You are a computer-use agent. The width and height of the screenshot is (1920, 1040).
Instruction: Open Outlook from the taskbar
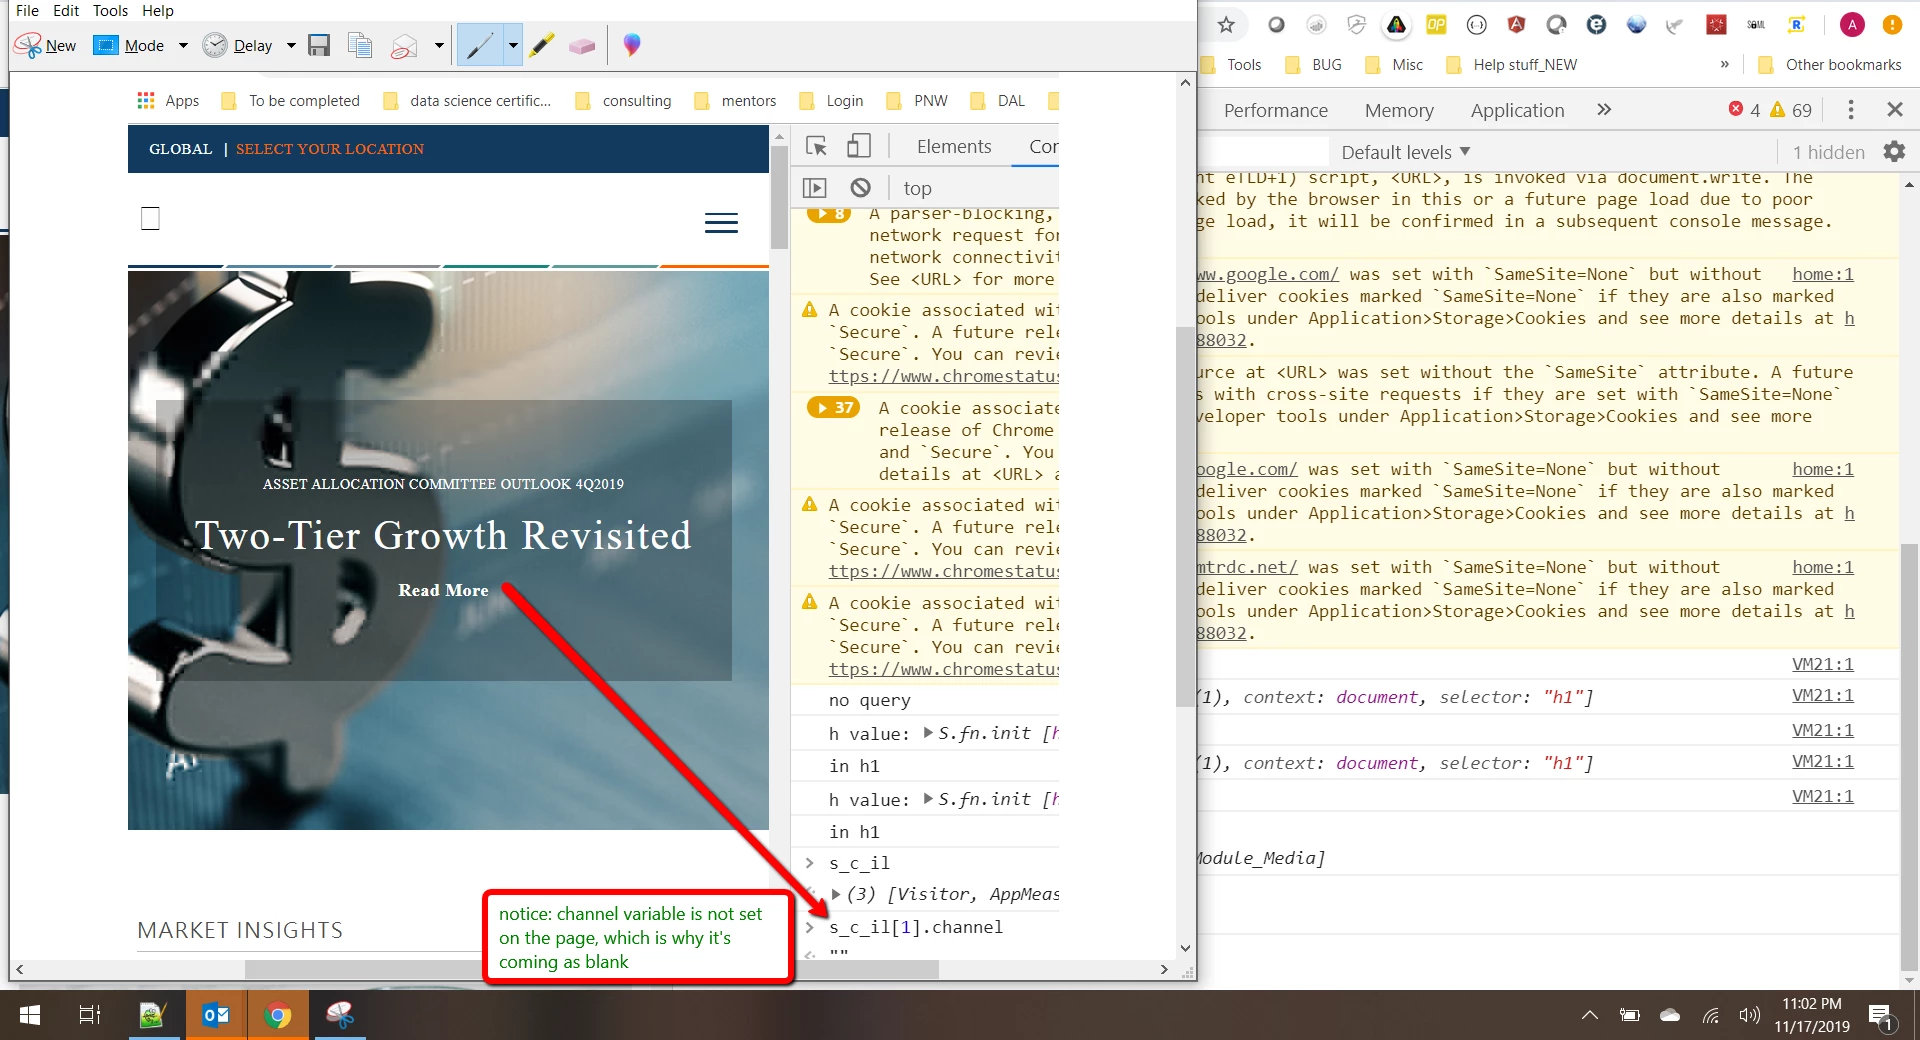point(216,1016)
